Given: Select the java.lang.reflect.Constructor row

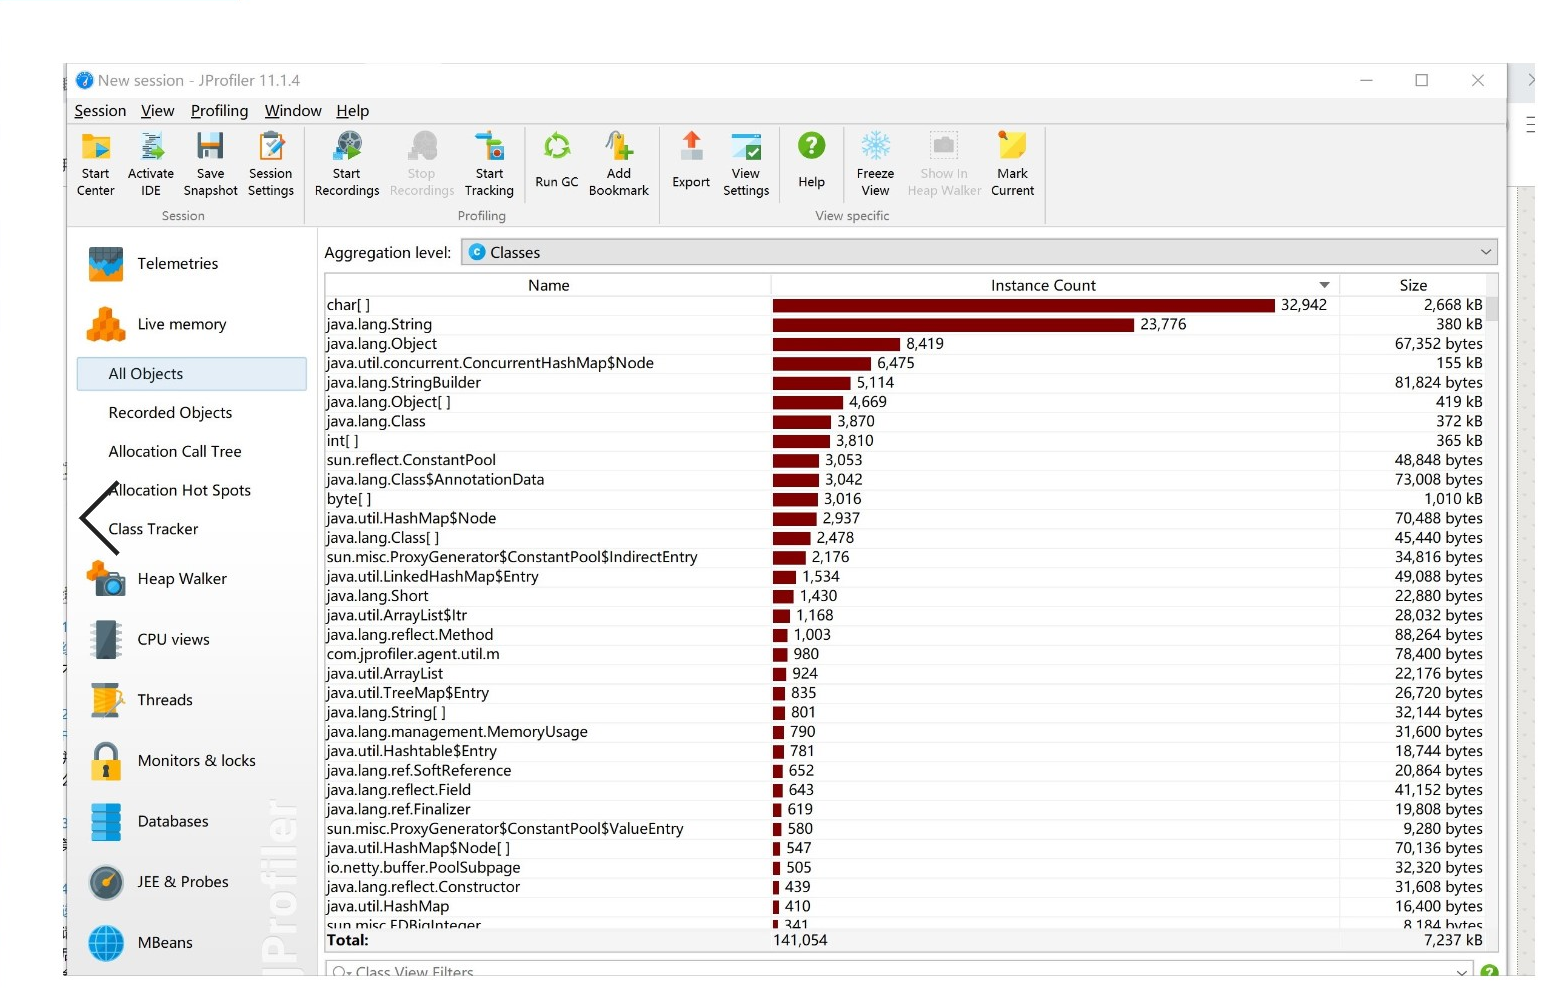Looking at the screenshot, I should [905, 887].
